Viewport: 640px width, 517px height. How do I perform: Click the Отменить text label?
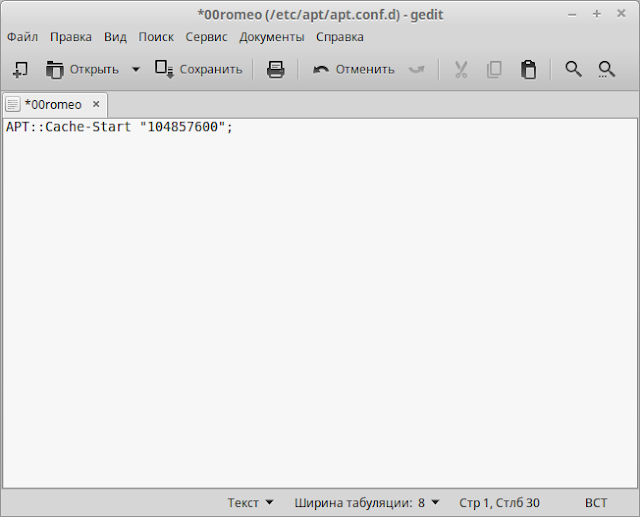(365, 69)
